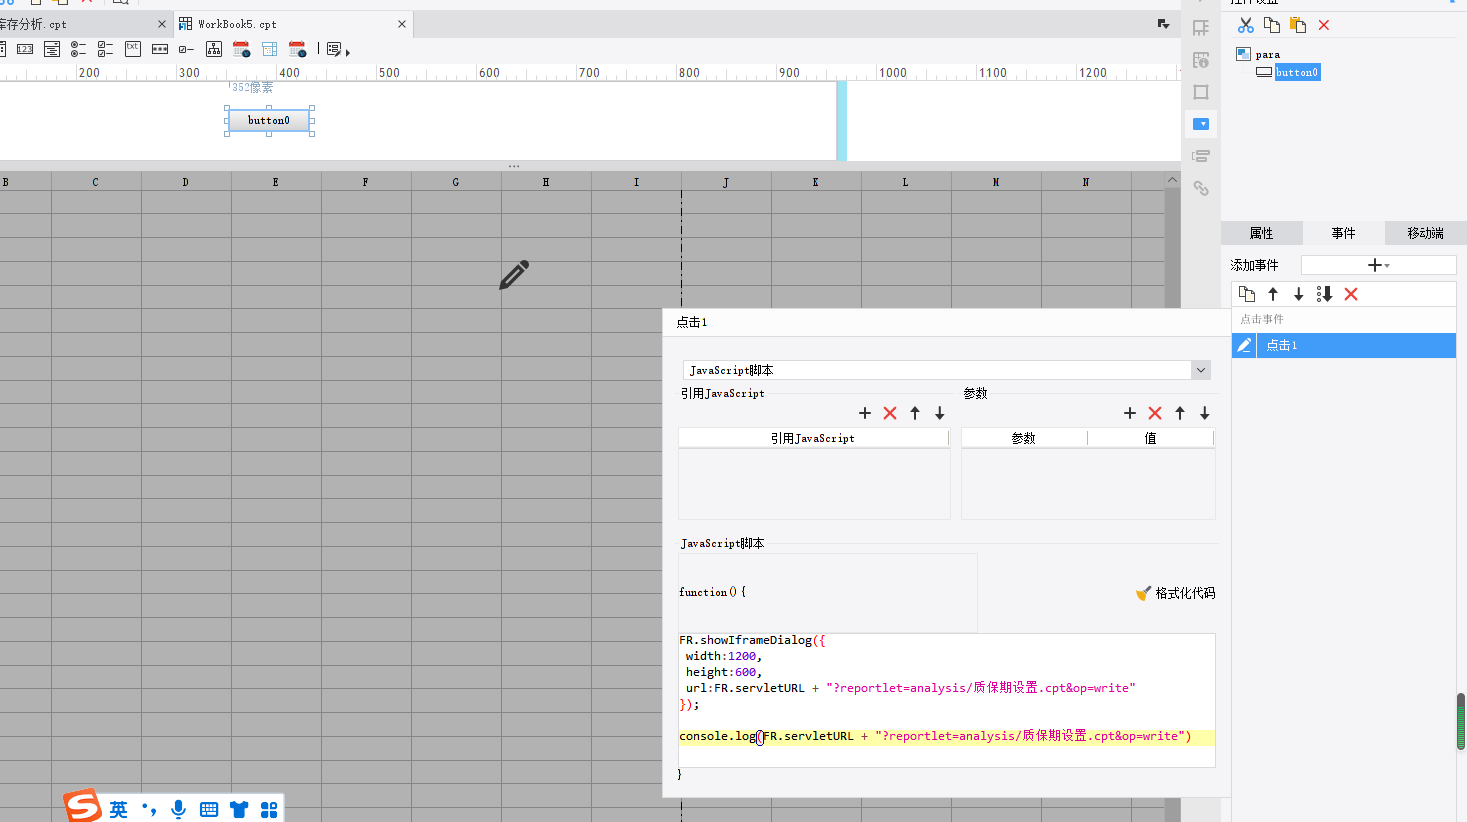Open the tab list dropdown at top right
Image resolution: width=1467 pixels, height=822 pixels.
click(1163, 24)
